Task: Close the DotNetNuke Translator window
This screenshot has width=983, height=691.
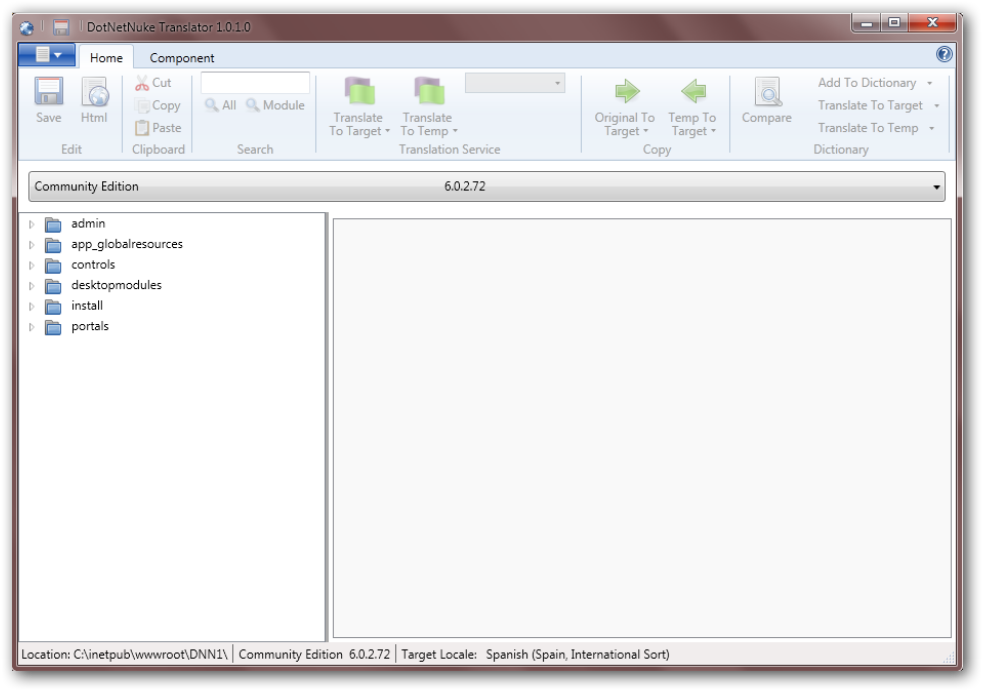Action: pos(932,23)
